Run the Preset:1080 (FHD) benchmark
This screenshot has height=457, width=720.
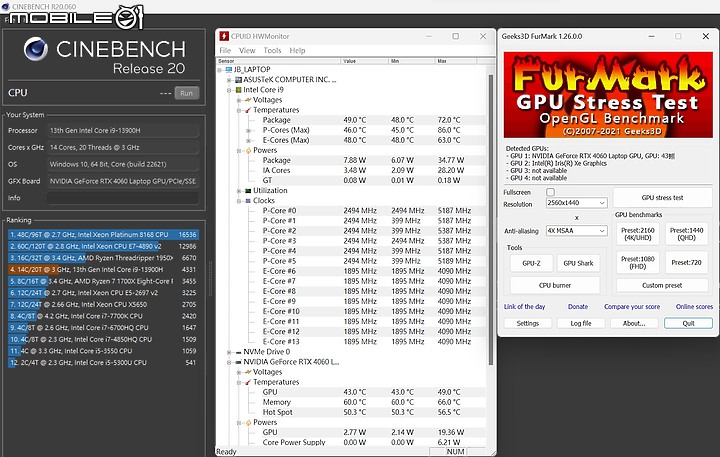[638, 262]
